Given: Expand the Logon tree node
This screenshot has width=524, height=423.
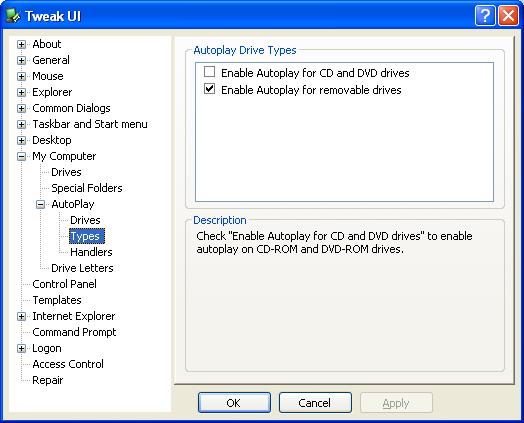Looking at the screenshot, I should [21, 348].
